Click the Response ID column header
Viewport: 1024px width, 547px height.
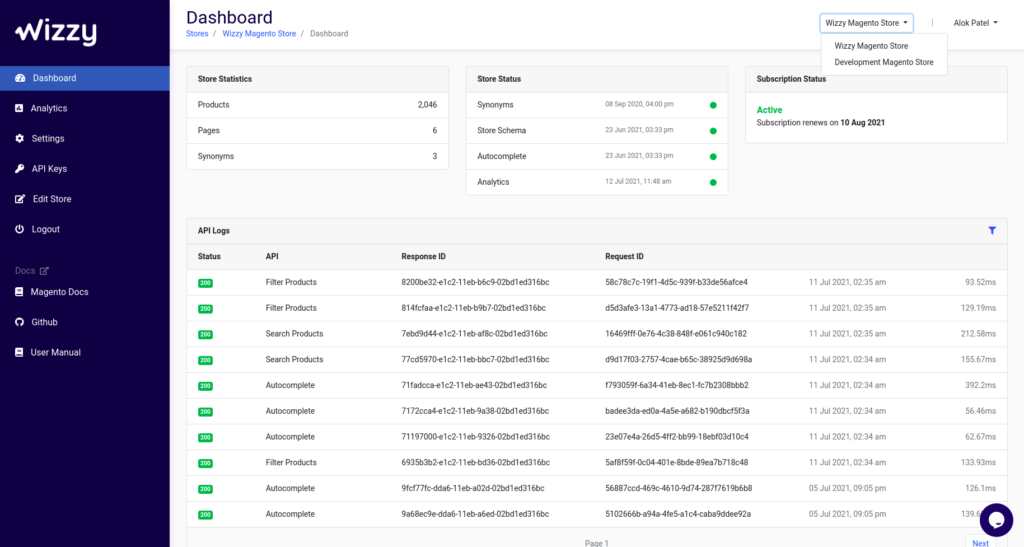[x=423, y=257]
